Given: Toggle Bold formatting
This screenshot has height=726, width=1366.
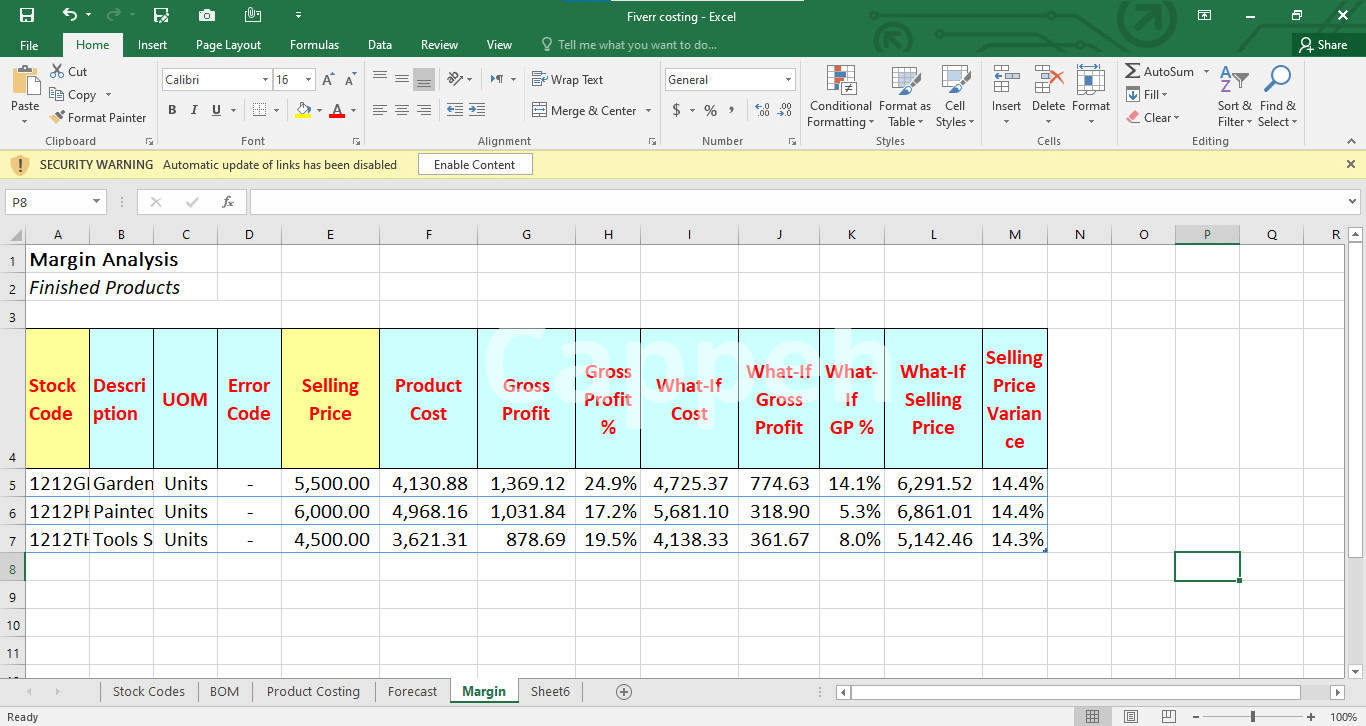Looking at the screenshot, I should 172,110.
